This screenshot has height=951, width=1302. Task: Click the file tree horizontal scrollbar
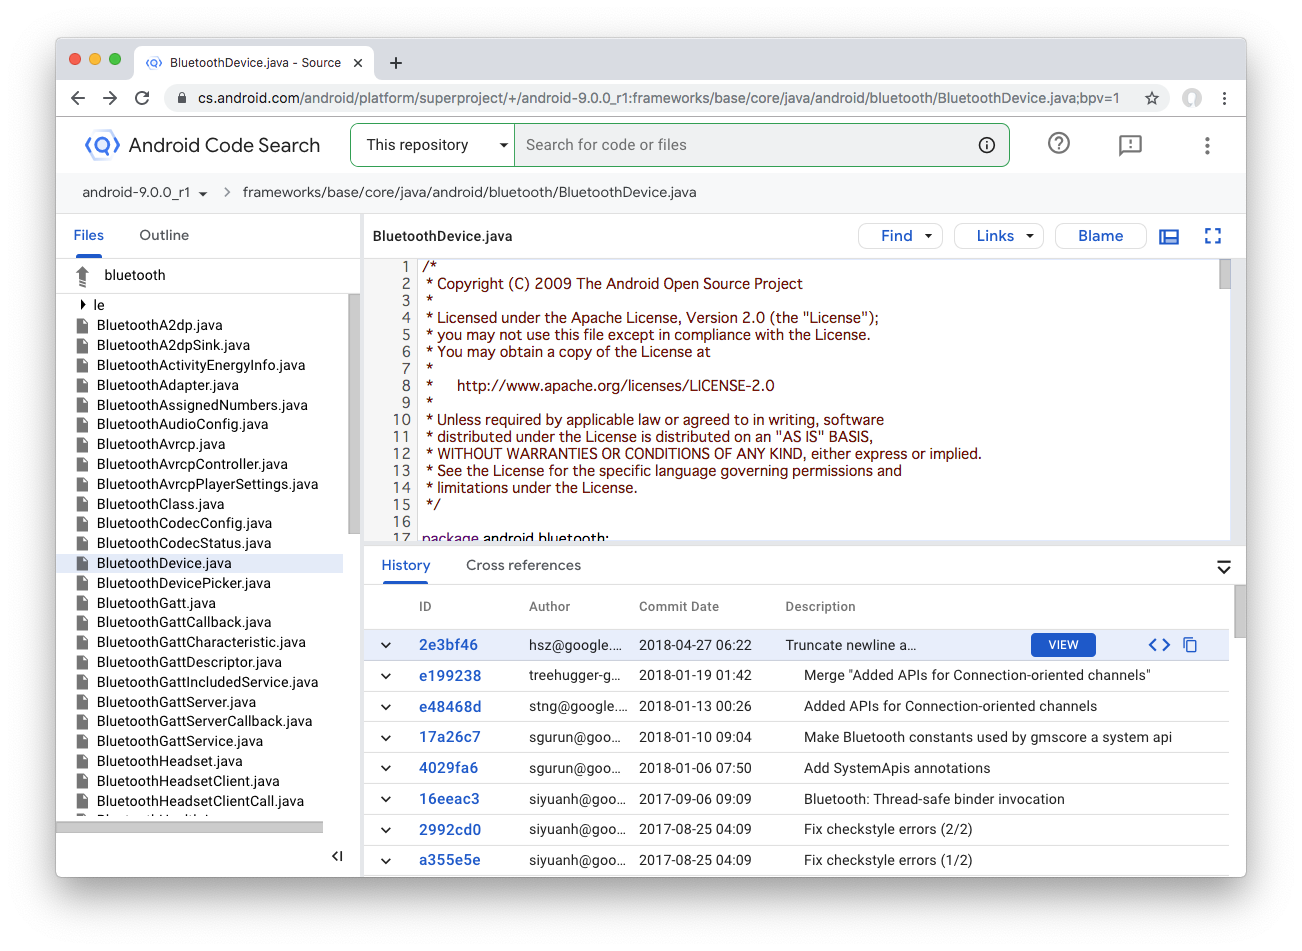click(190, 827)
